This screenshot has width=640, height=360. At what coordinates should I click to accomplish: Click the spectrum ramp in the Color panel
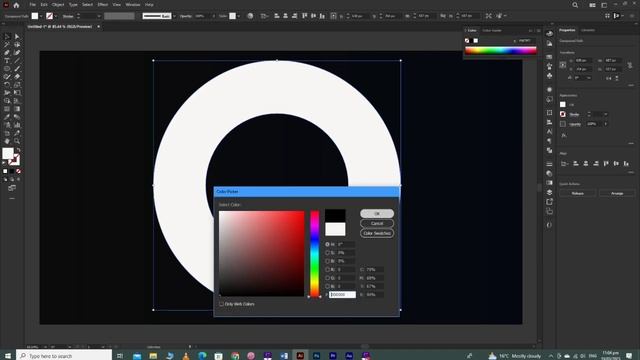[x=500, y=51]
